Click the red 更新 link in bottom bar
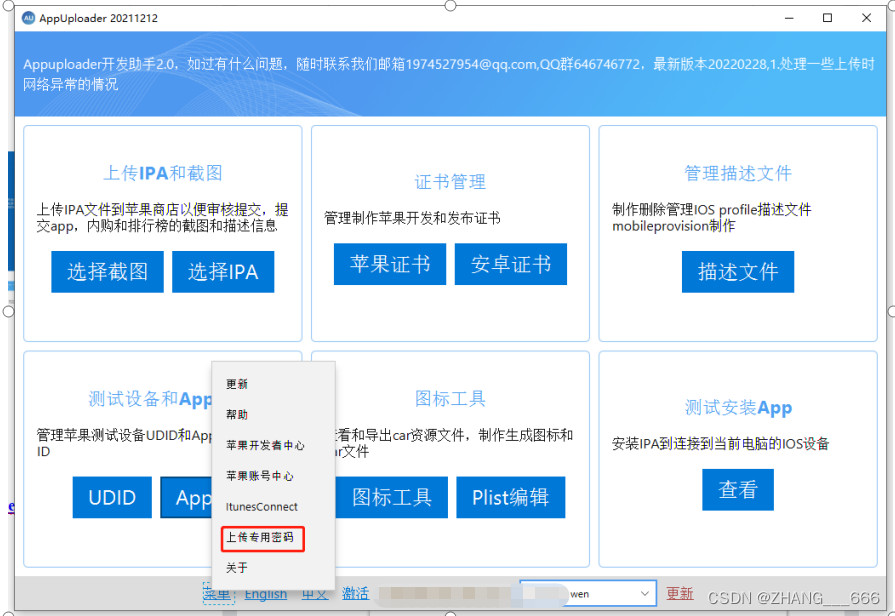The image size is (895, 616). tap(680, 594)
